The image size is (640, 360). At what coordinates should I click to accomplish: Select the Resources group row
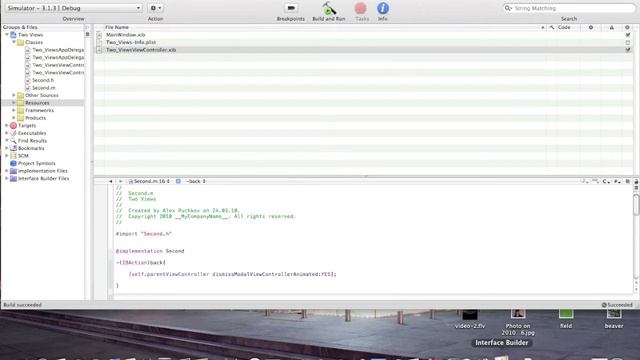point(43,103)
